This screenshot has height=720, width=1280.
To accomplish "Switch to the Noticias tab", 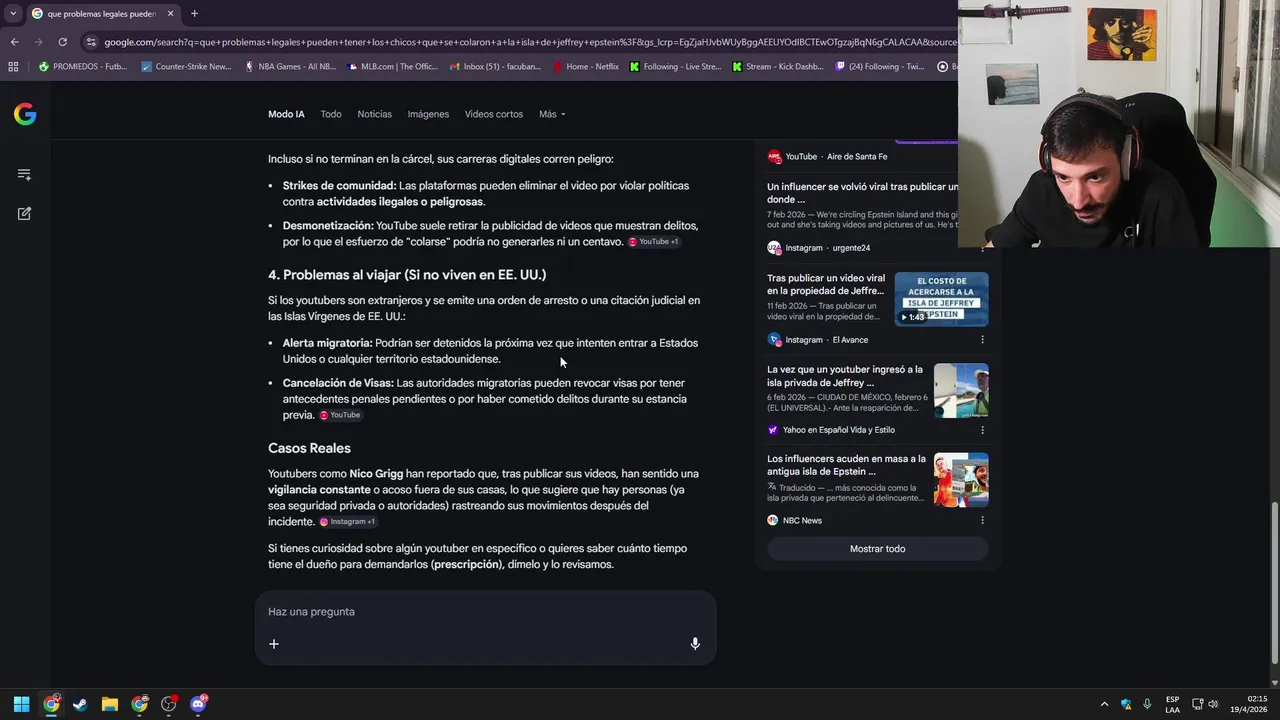I will 375,114.
